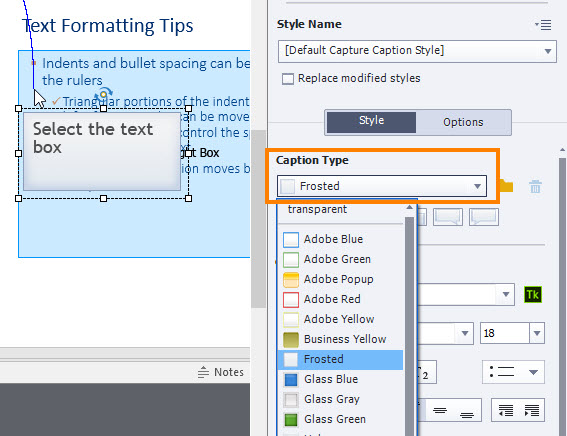Click the caption's bottom-right resize handle
Viewport: 567px width, 436px height.
point(188,198)
